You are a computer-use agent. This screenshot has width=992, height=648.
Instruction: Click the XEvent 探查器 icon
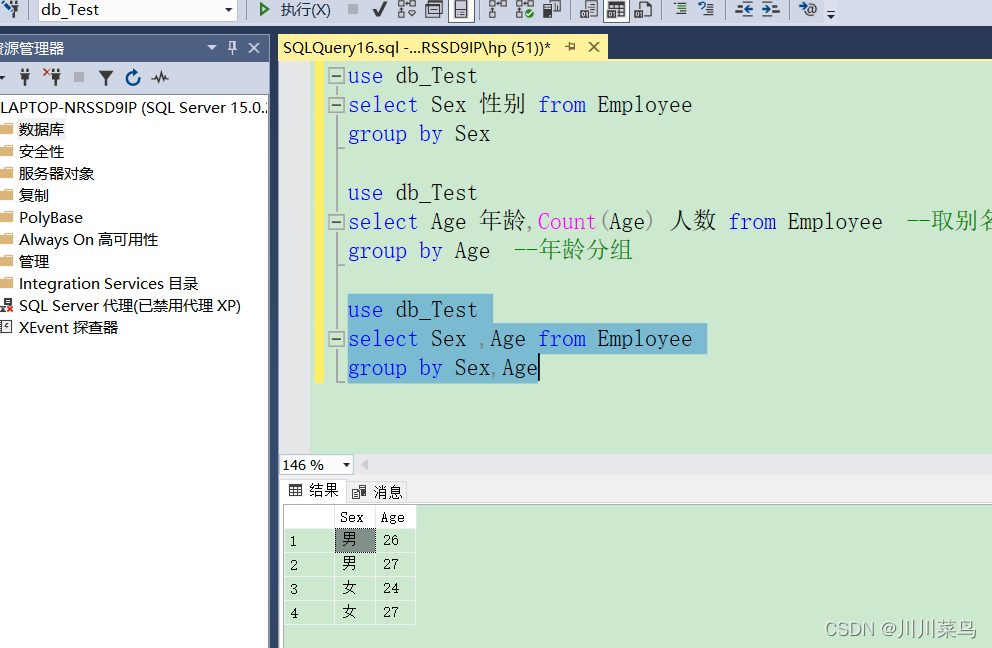click(6, 327)
